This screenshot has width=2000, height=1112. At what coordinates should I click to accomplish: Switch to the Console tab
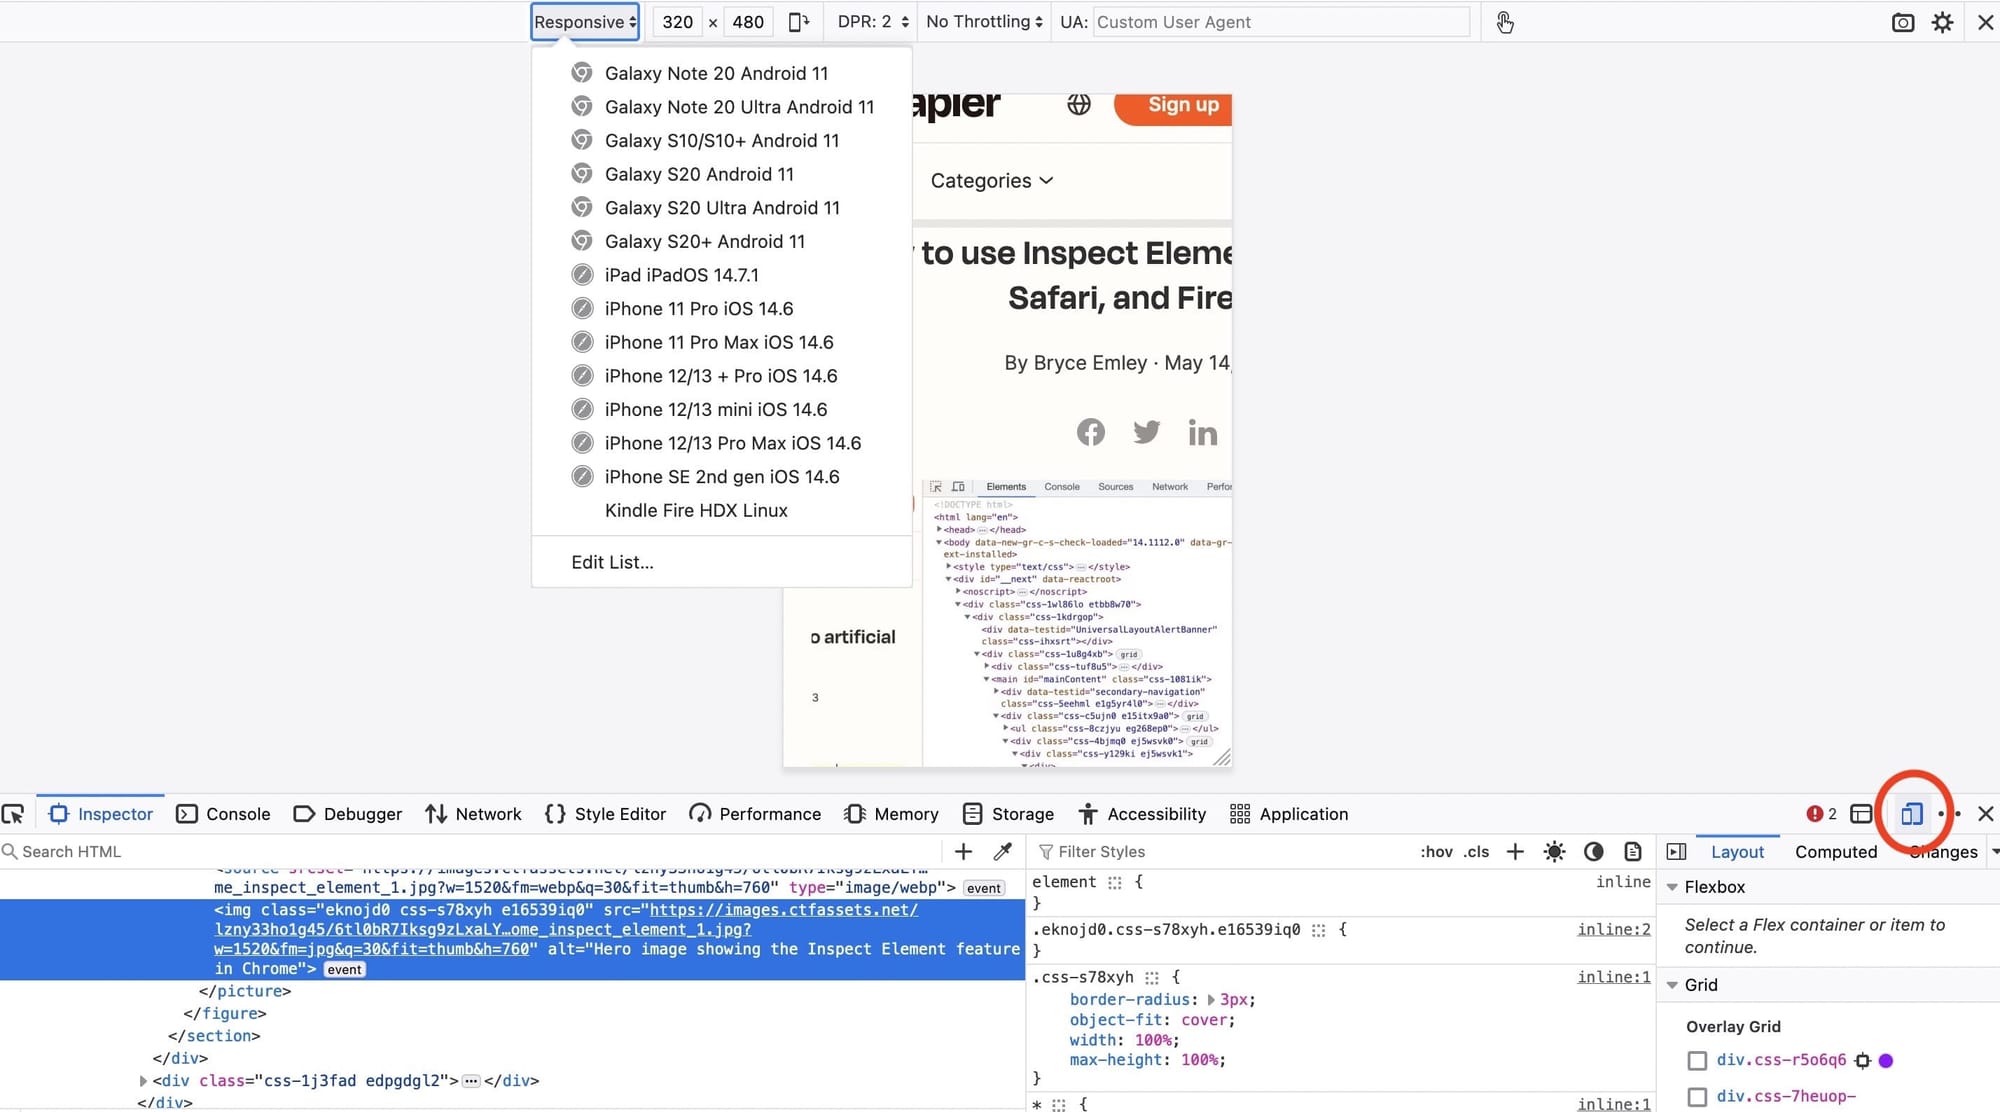click(223, 814)
